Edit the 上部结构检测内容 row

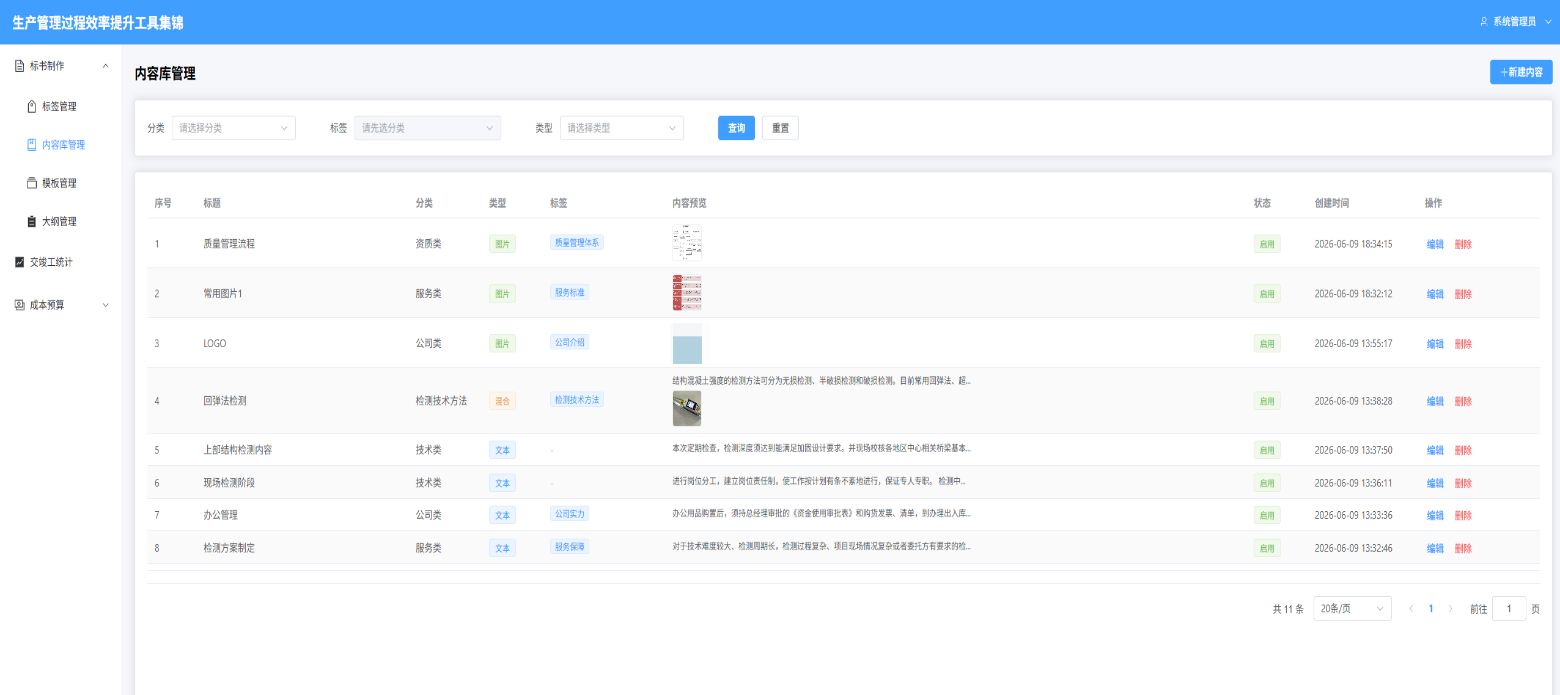click(x=1435, y=450)
